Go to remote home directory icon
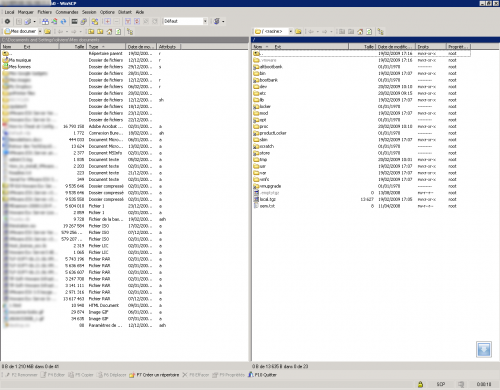500x390 pixels. (x=360, y=31)
